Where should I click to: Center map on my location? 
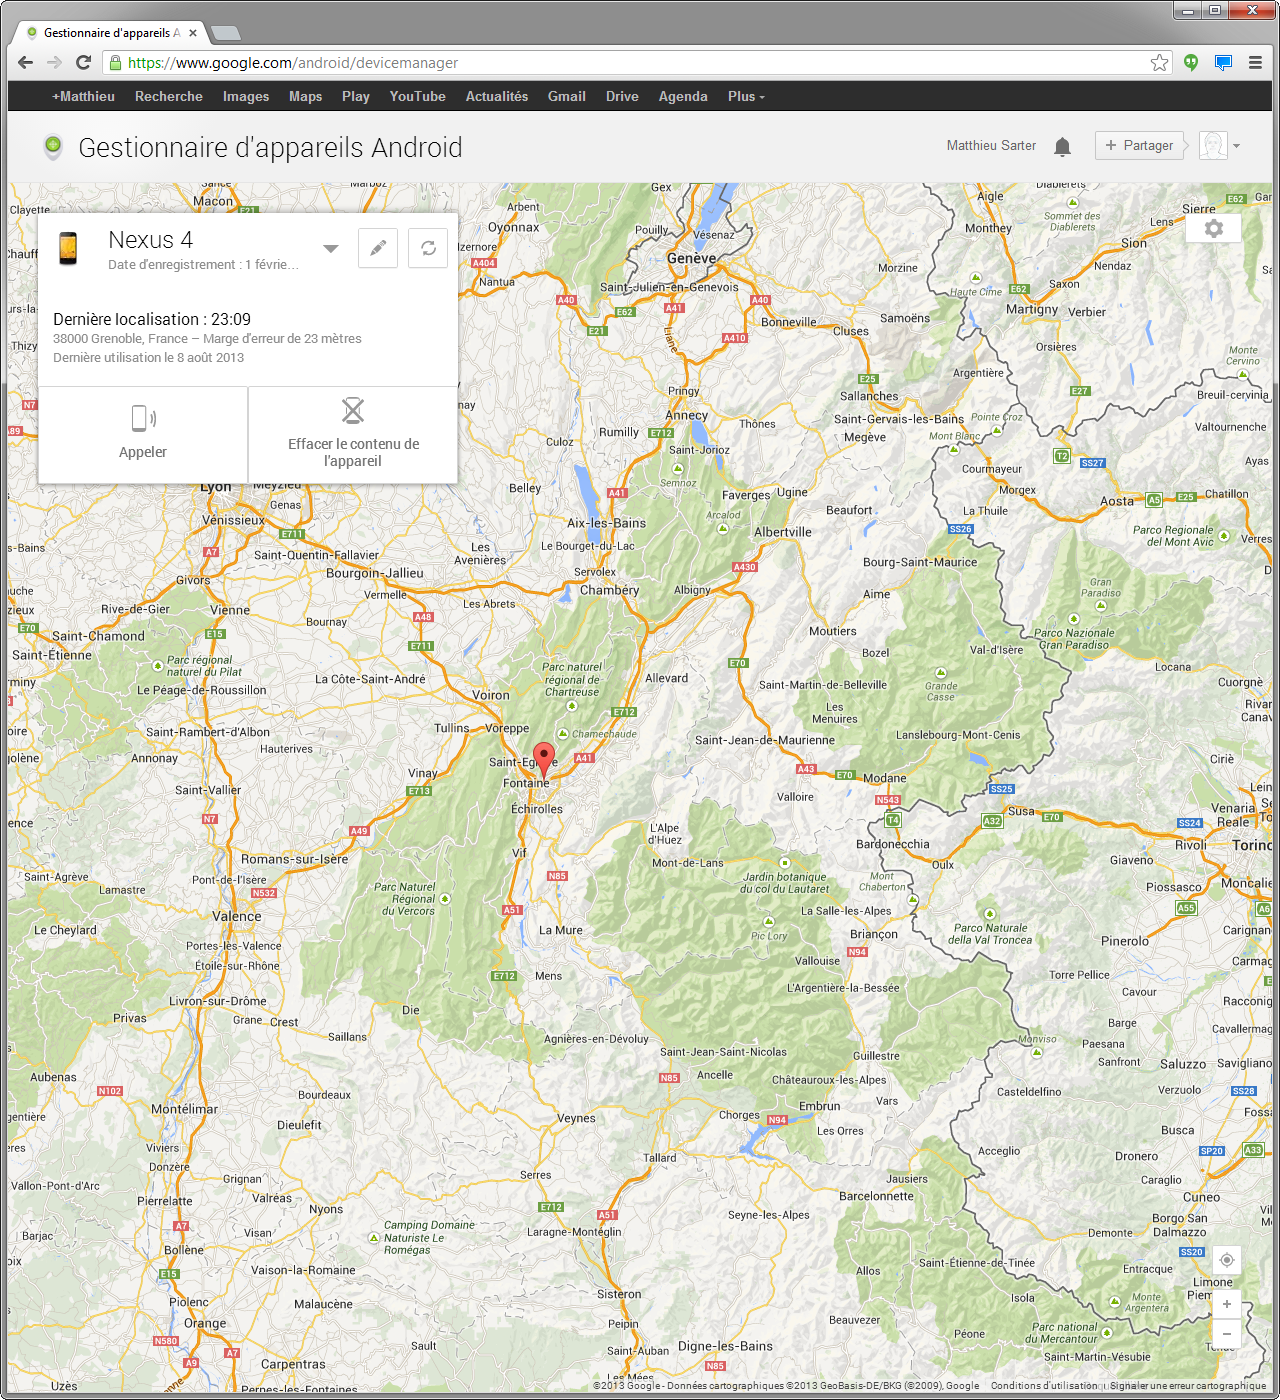pyautogui.click(x=1226, y=1260)
